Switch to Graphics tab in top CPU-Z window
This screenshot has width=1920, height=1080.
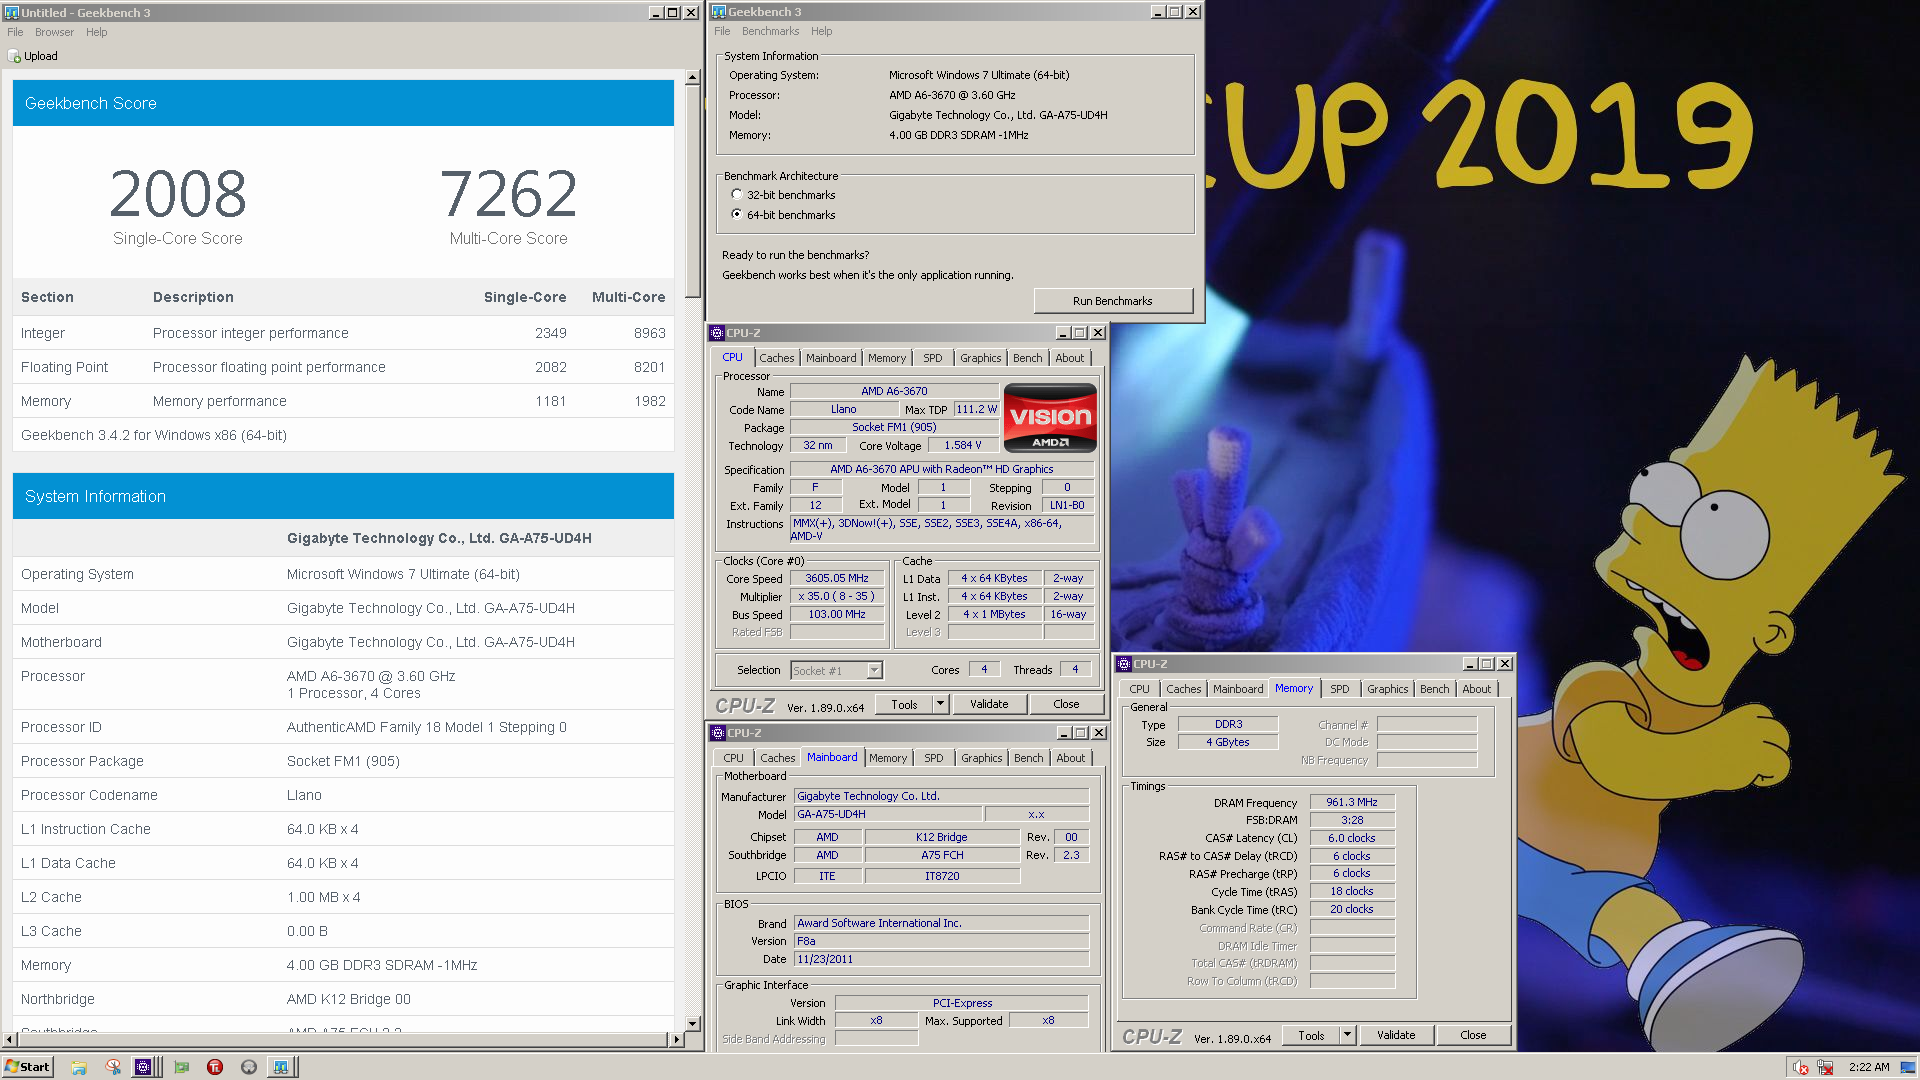[980, 358]
